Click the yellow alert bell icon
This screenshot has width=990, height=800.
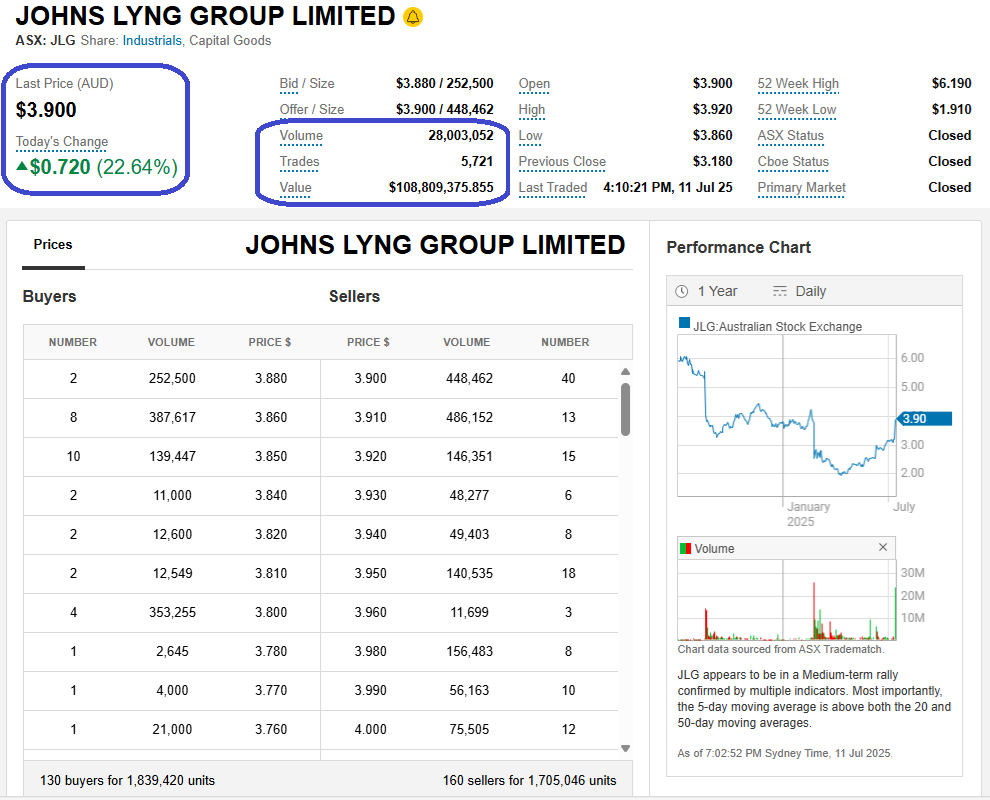click(x=413, y=17)
